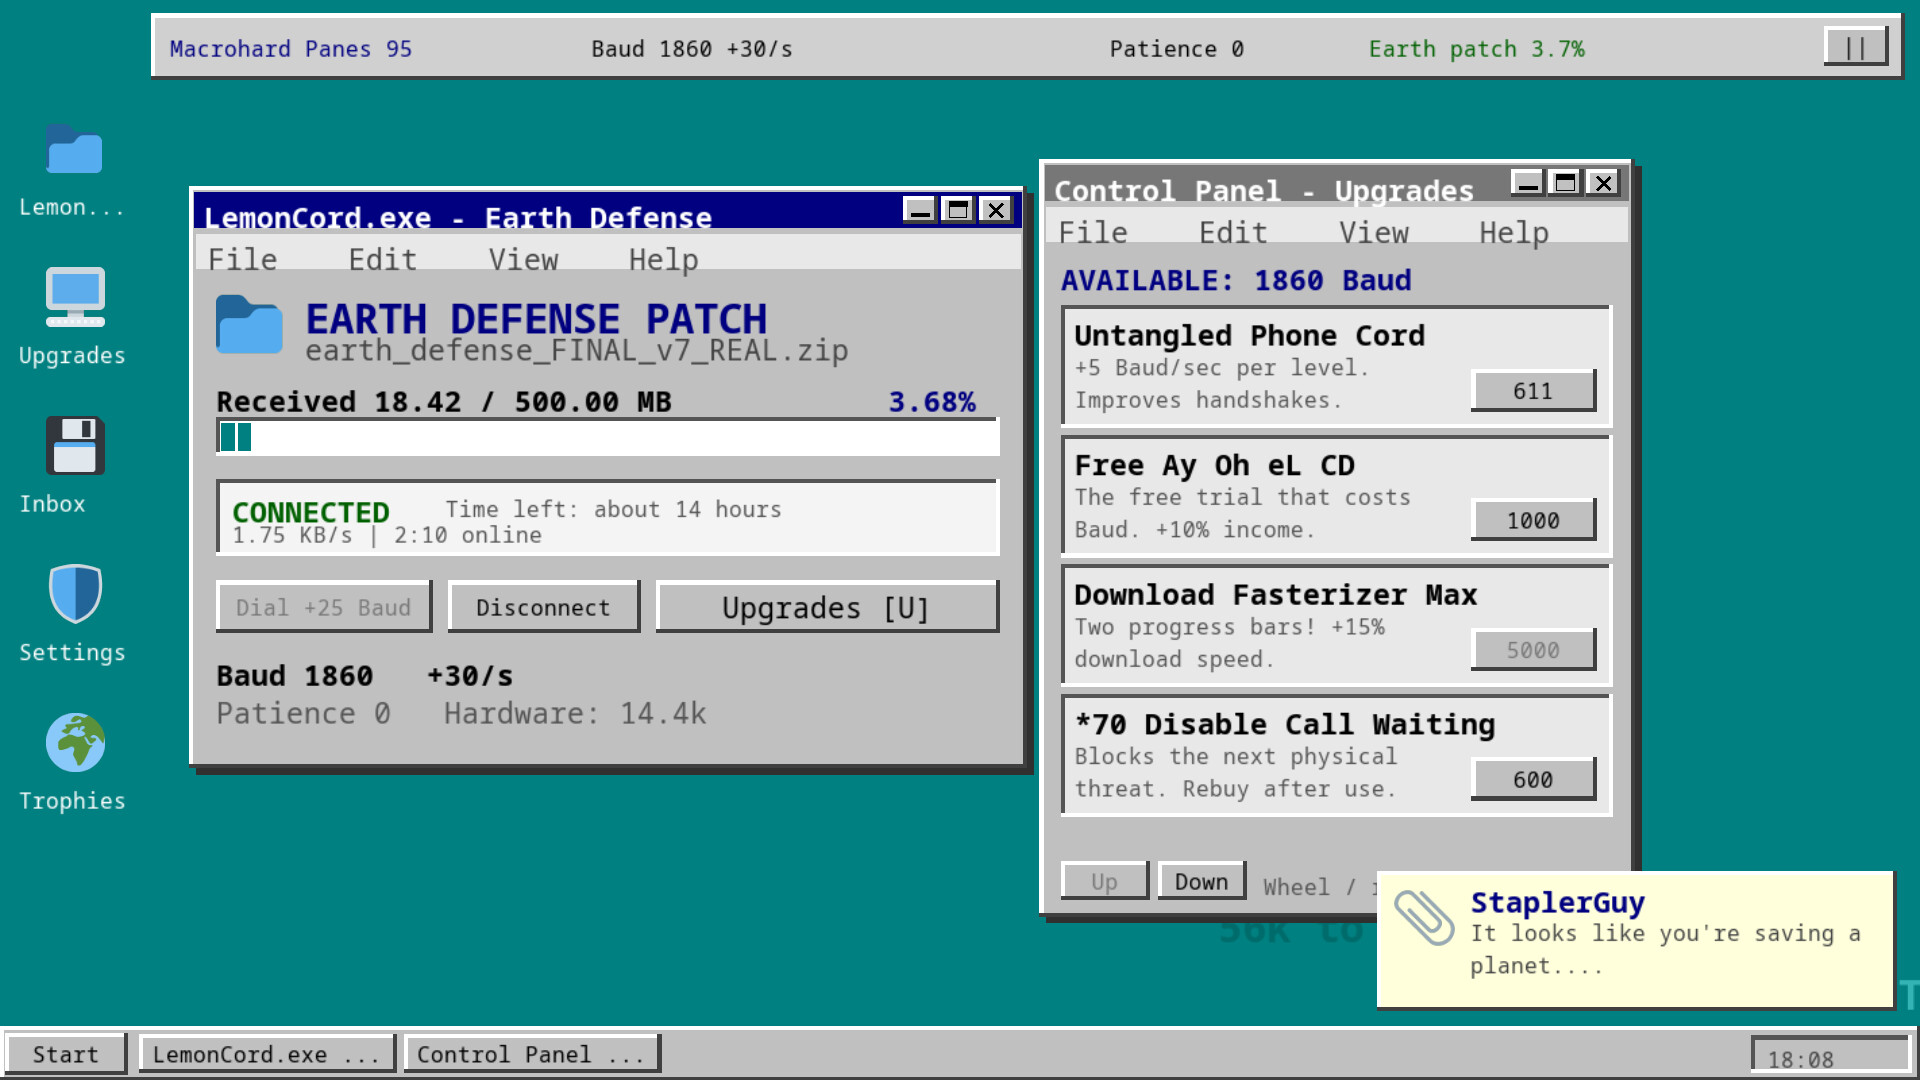The image size is (1920, 1080).
Task: Buy Download Fasterizer Max for 5000
Action: pyautogui.click(x=1533, y=650)
